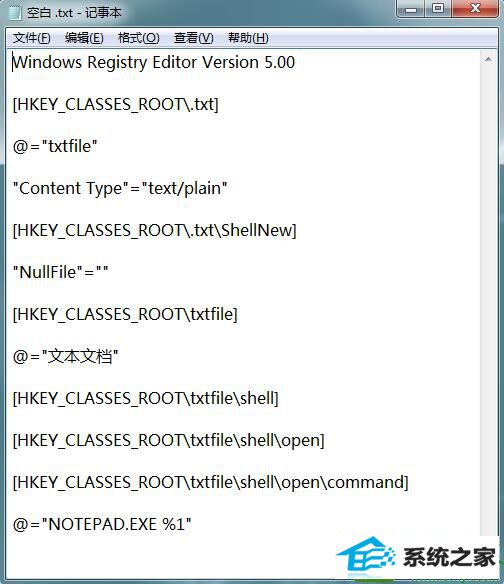
Task: Click the "Content Type"="text/plain" line
Action: (x=120, y=188)
